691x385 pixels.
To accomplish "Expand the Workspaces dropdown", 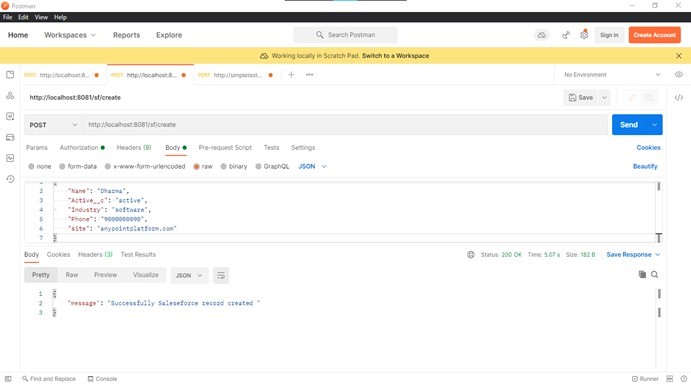I will 70,35.
